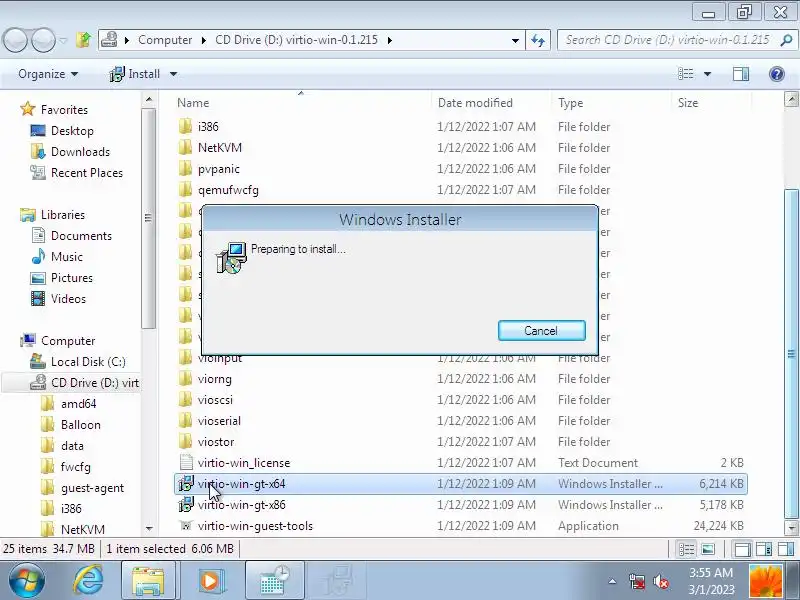The image size is (800, 600).
Task: Select the viorng folder icon
Action: (x=186, y=379)
